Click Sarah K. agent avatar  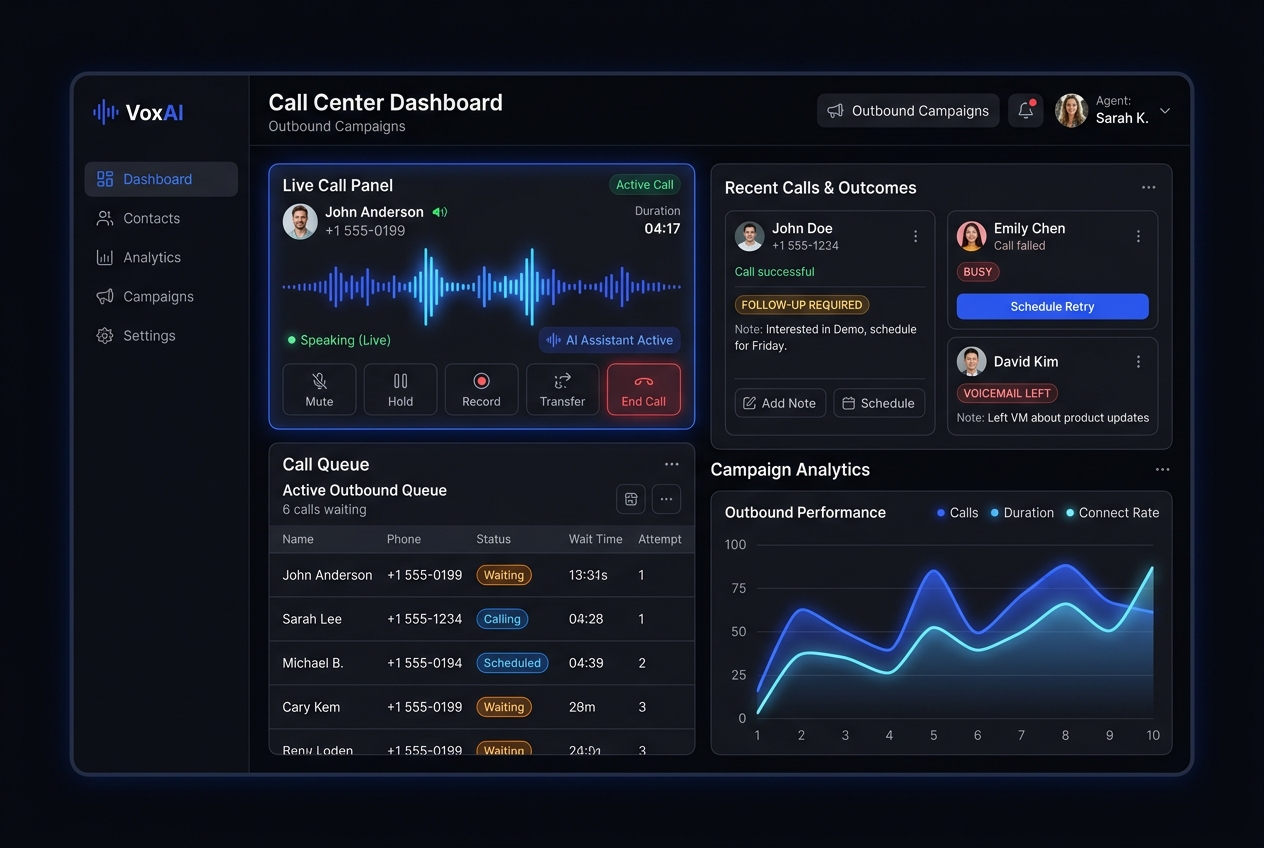[x=1071, y=110]
